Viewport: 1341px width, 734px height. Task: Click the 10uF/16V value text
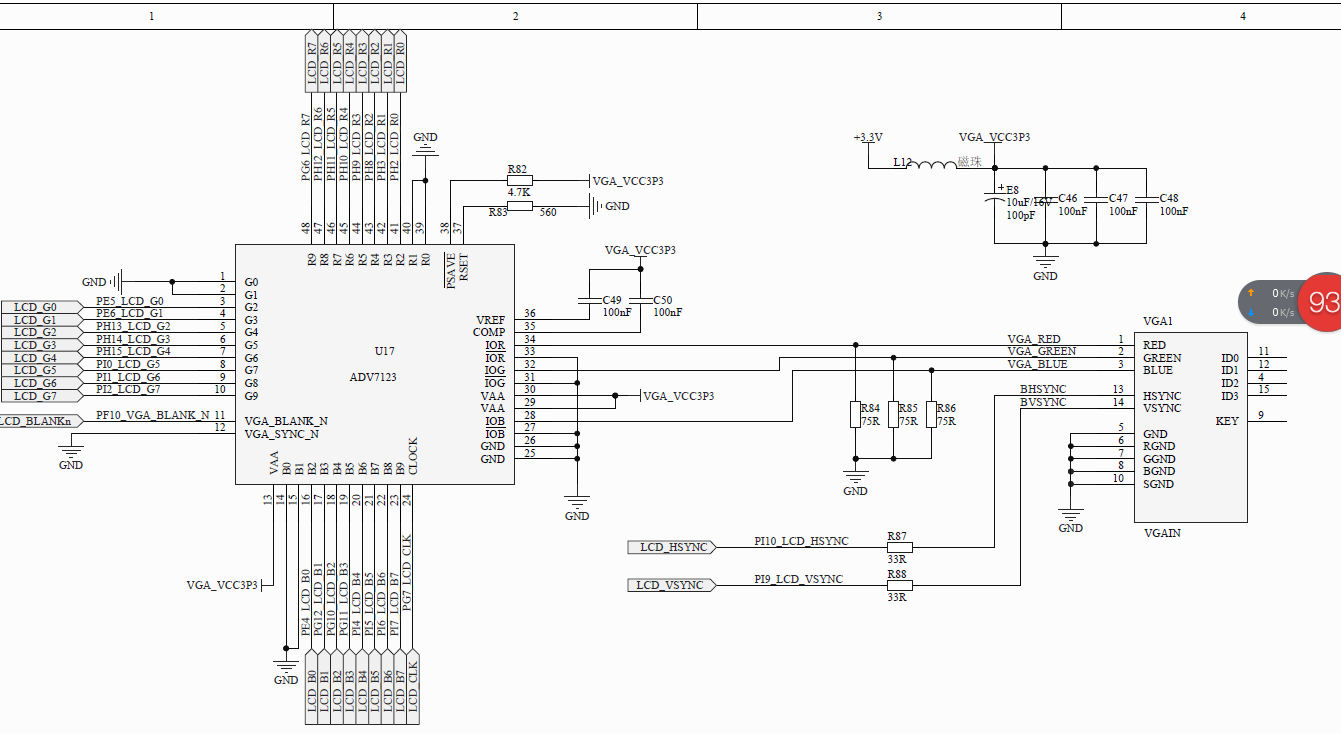coord(1027,202)
